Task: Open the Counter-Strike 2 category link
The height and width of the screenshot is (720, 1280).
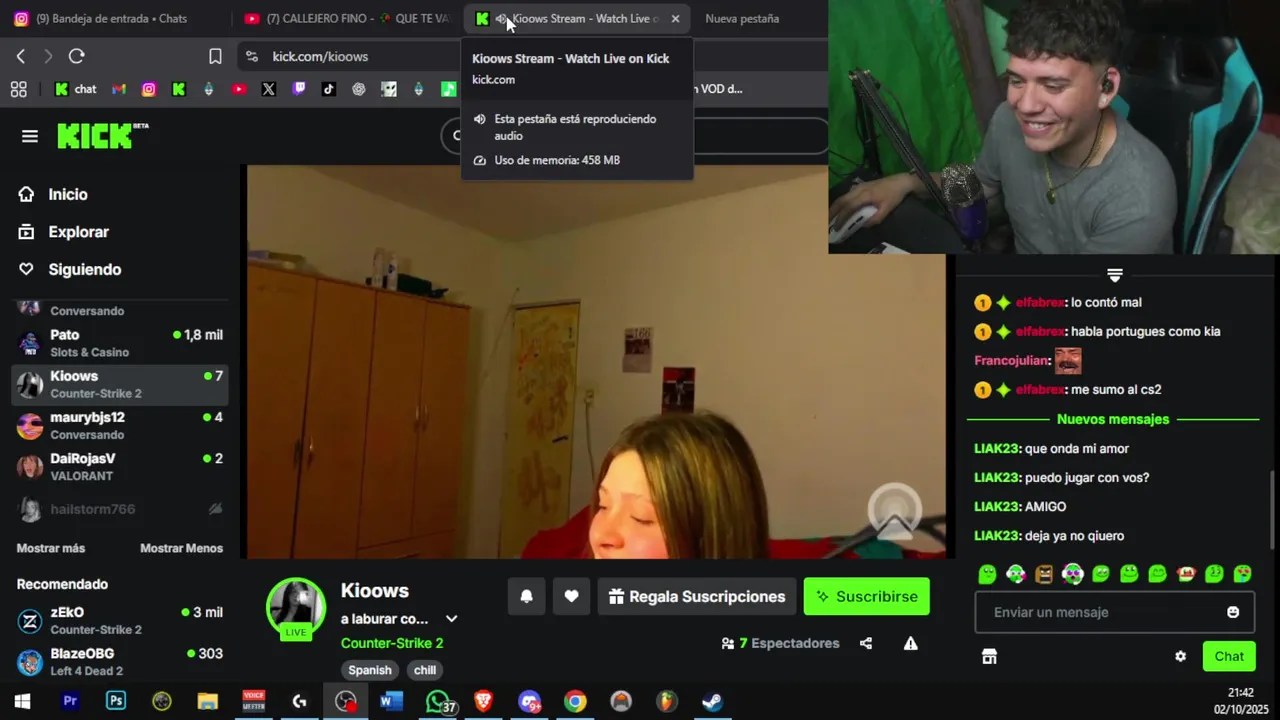Action: coord(392,643)
